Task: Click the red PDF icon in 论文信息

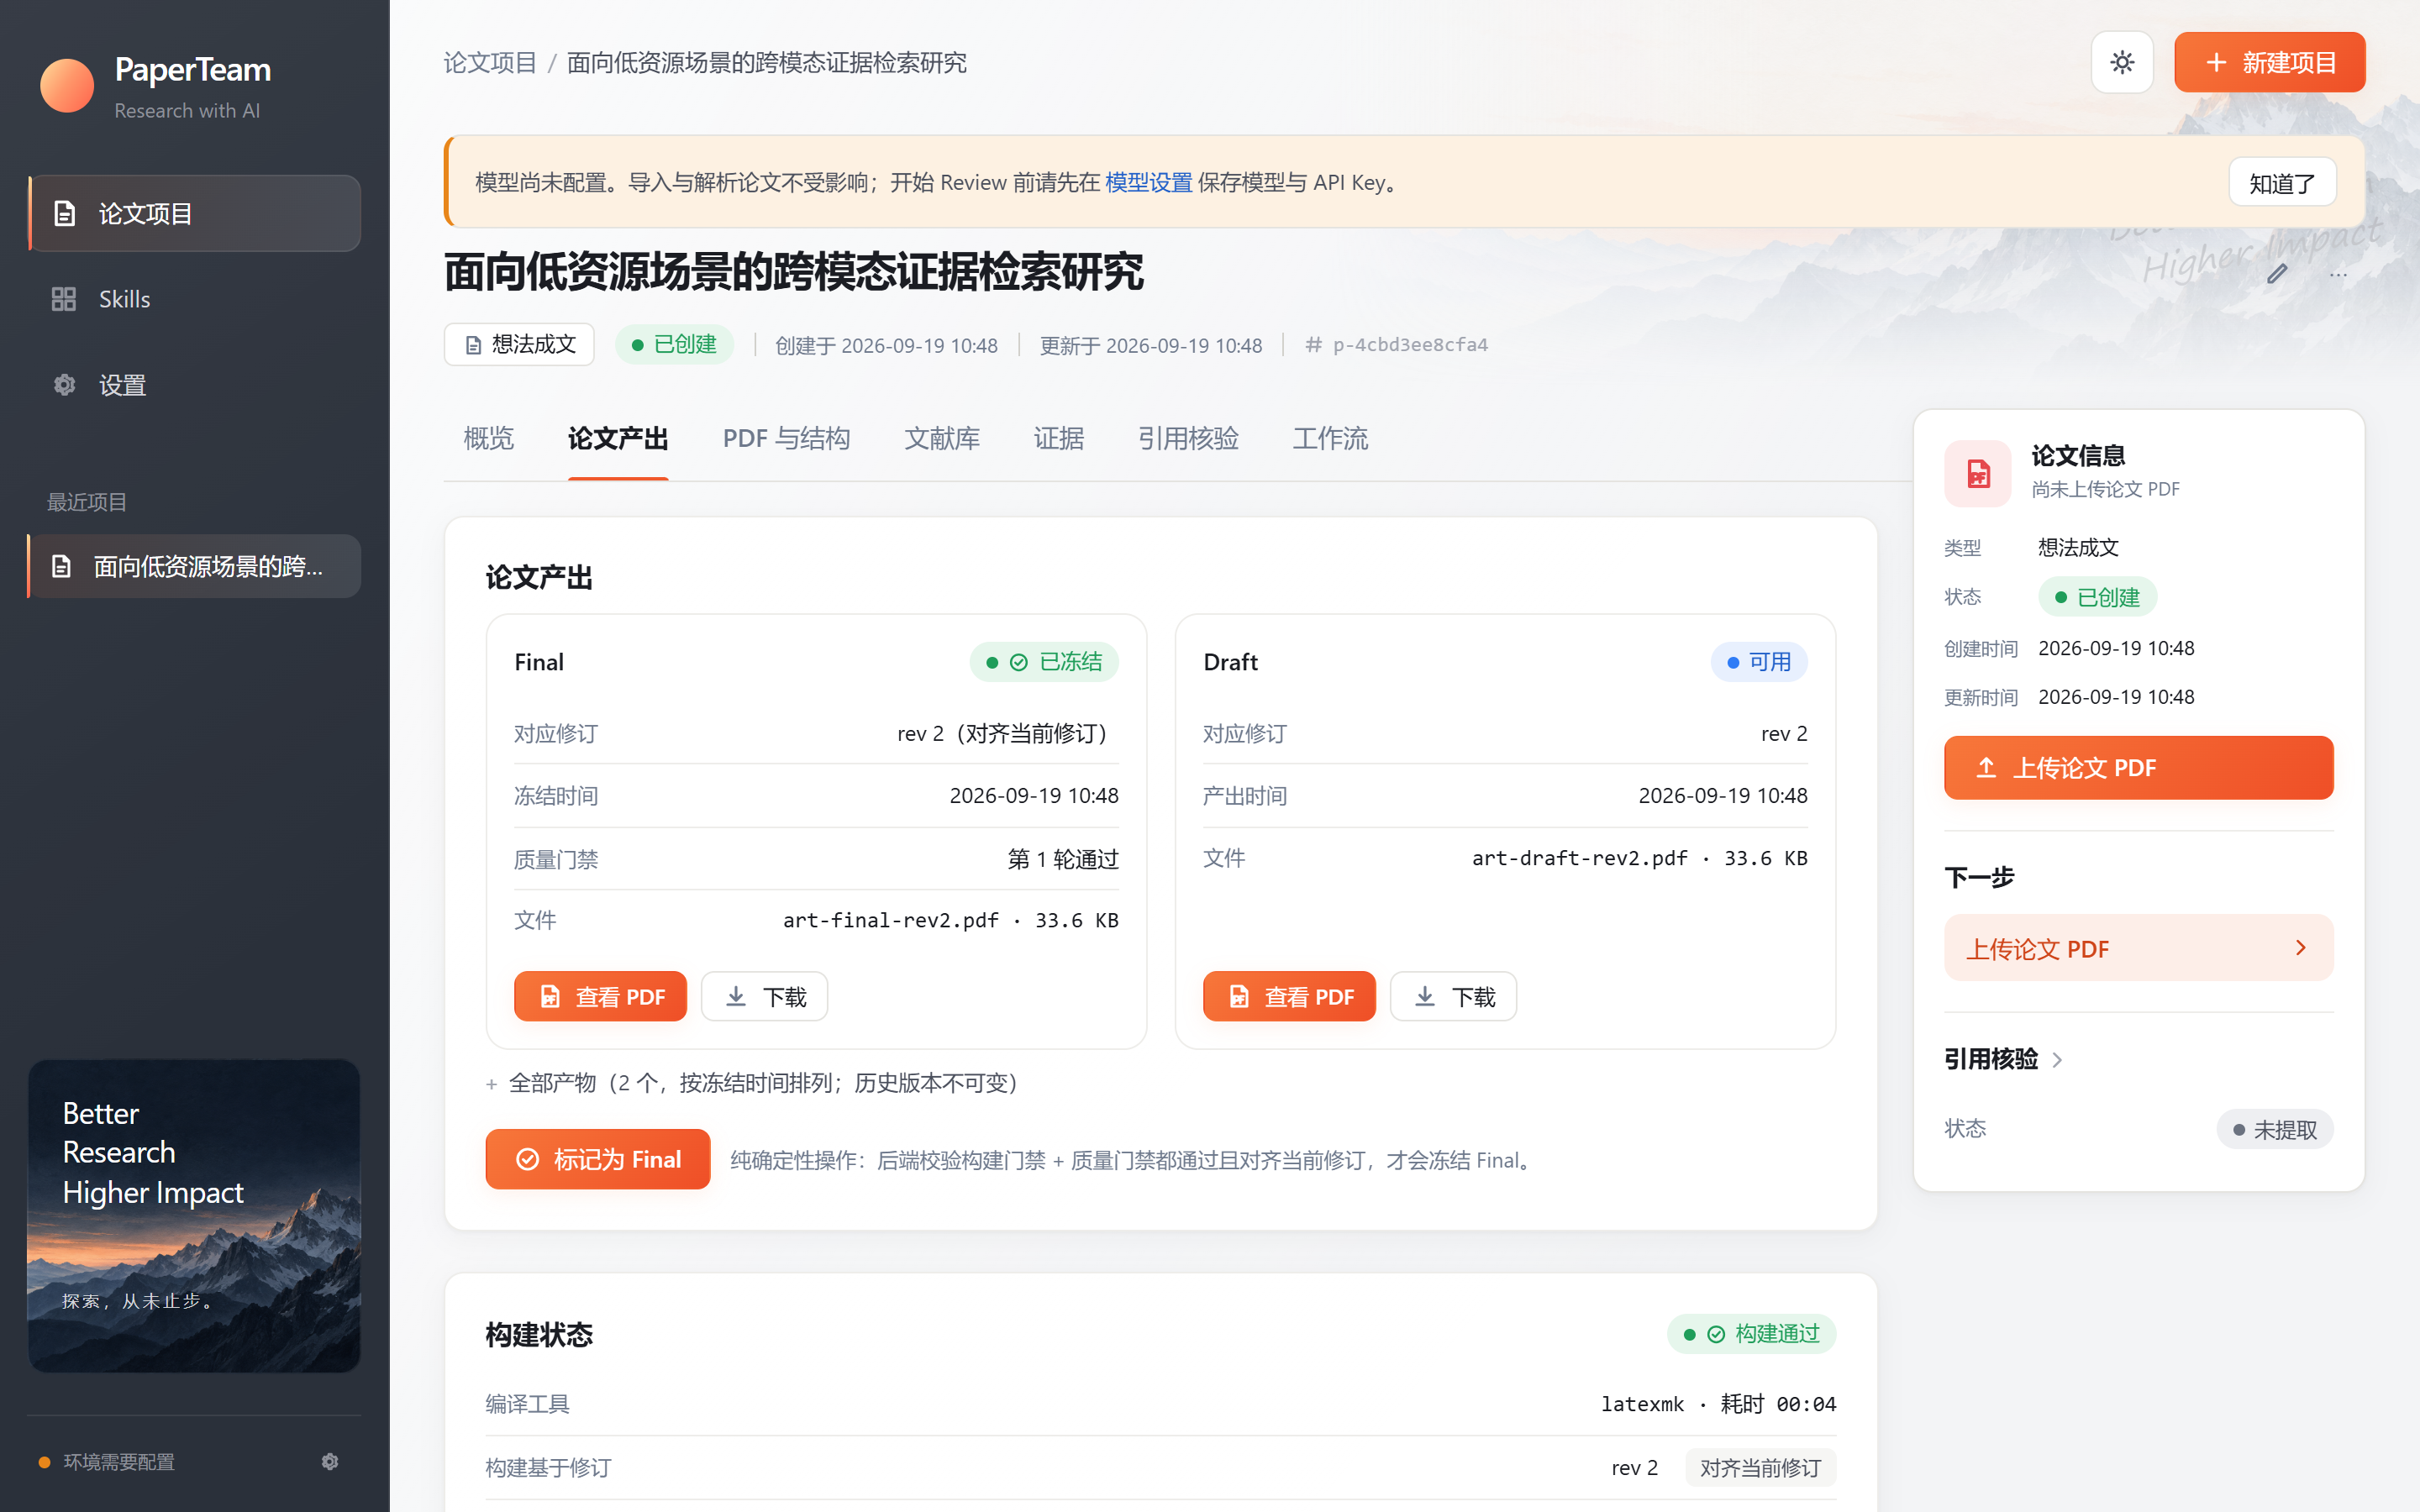Action: [1977, 473]
